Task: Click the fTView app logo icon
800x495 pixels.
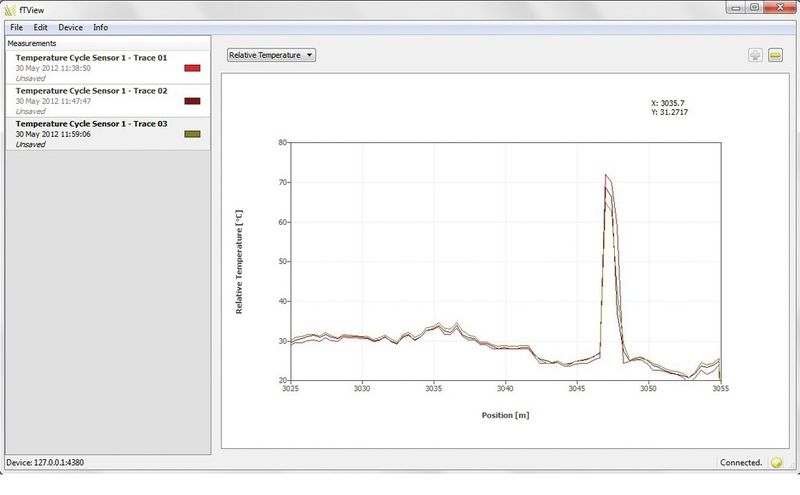Action: 10,8
